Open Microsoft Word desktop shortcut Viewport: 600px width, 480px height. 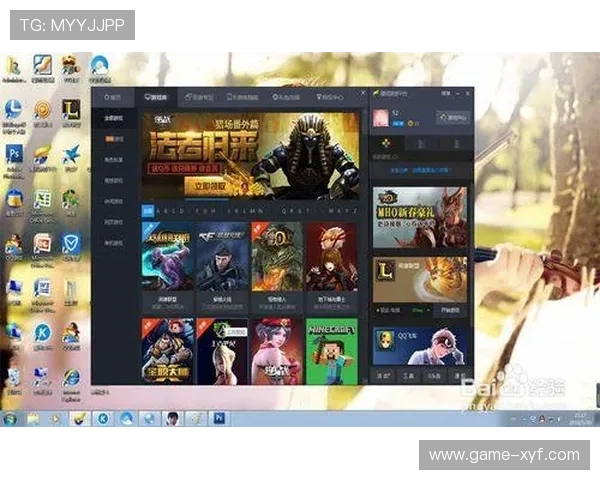coord(42,287)
